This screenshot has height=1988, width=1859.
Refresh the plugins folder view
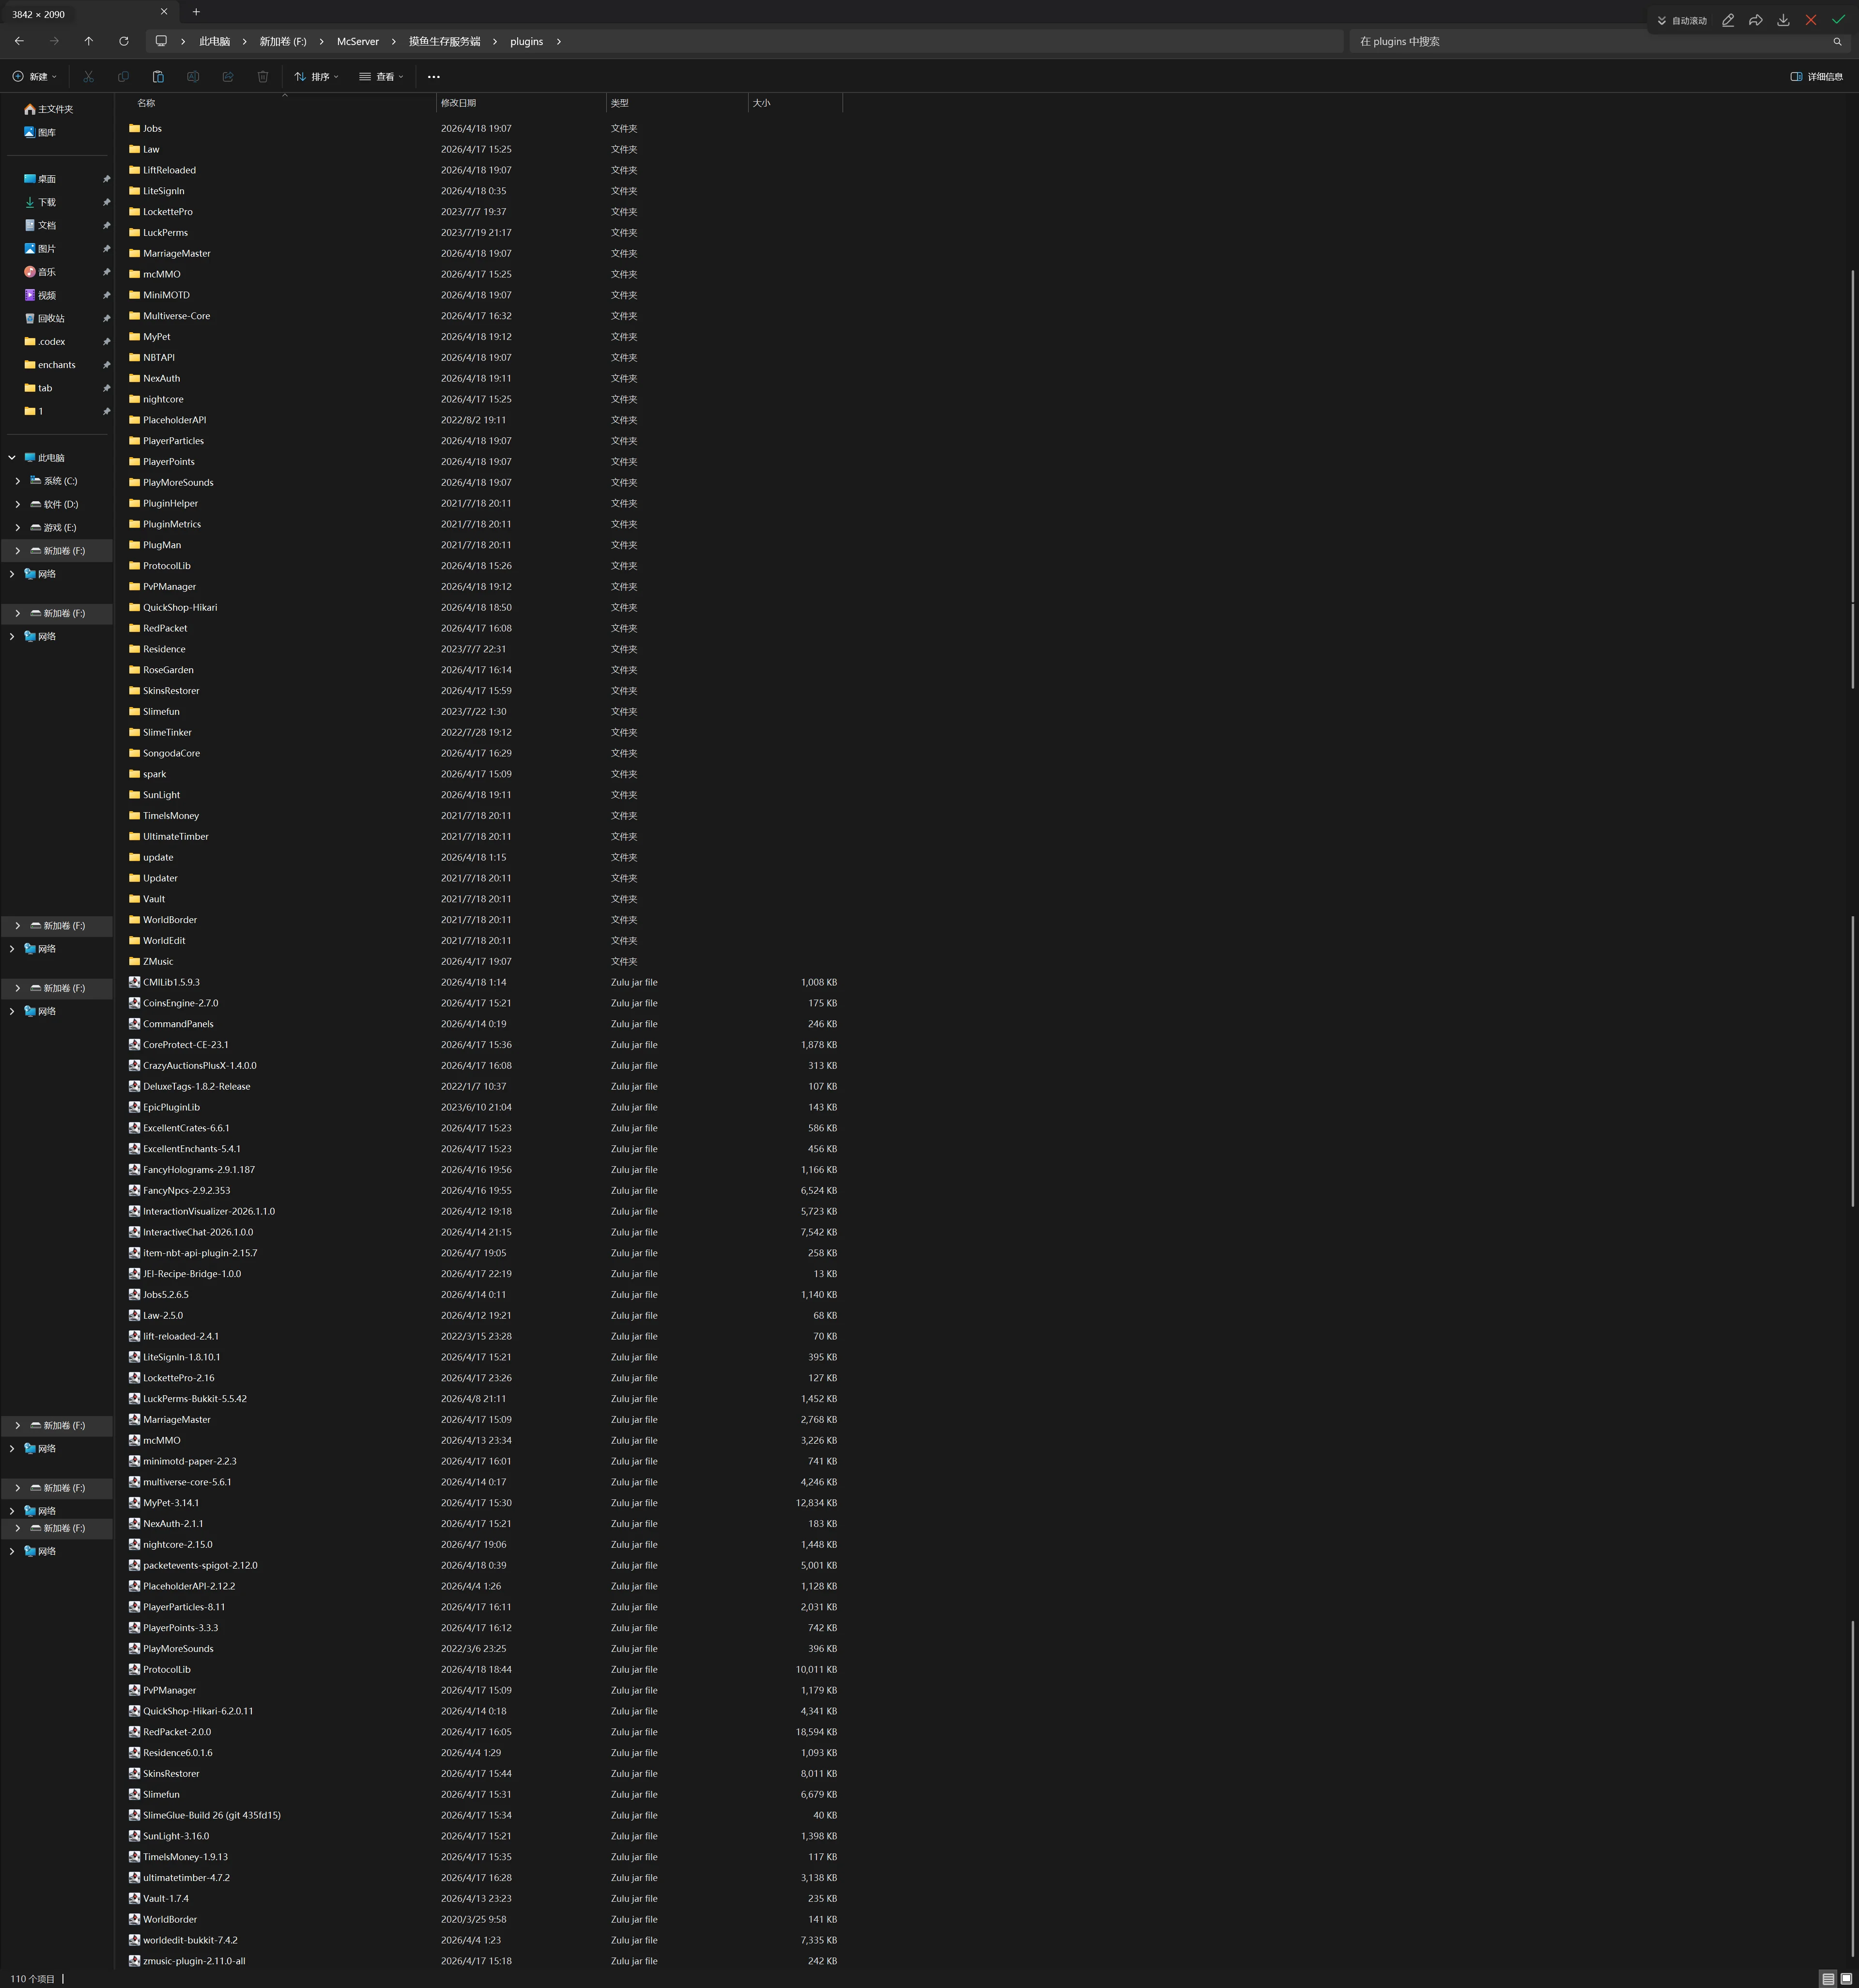[124, 41]
